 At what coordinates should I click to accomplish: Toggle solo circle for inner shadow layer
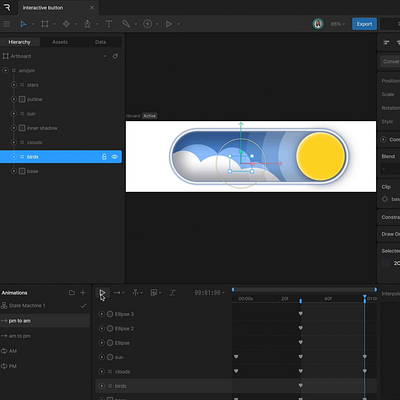coord(14,128)
